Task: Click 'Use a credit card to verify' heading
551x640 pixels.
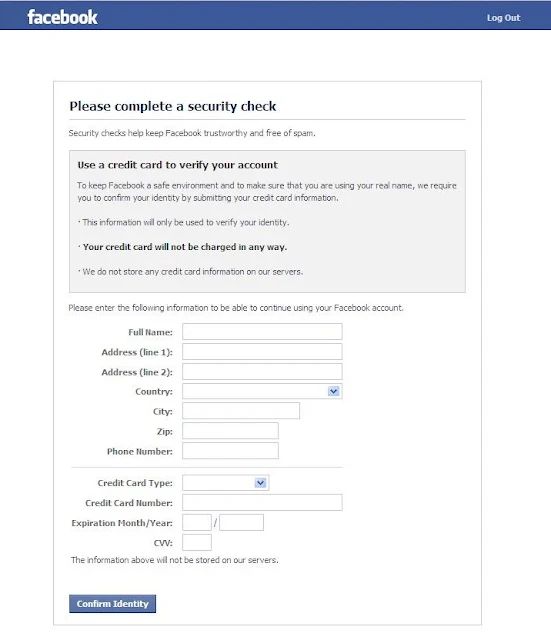Action: pos(178,165)
